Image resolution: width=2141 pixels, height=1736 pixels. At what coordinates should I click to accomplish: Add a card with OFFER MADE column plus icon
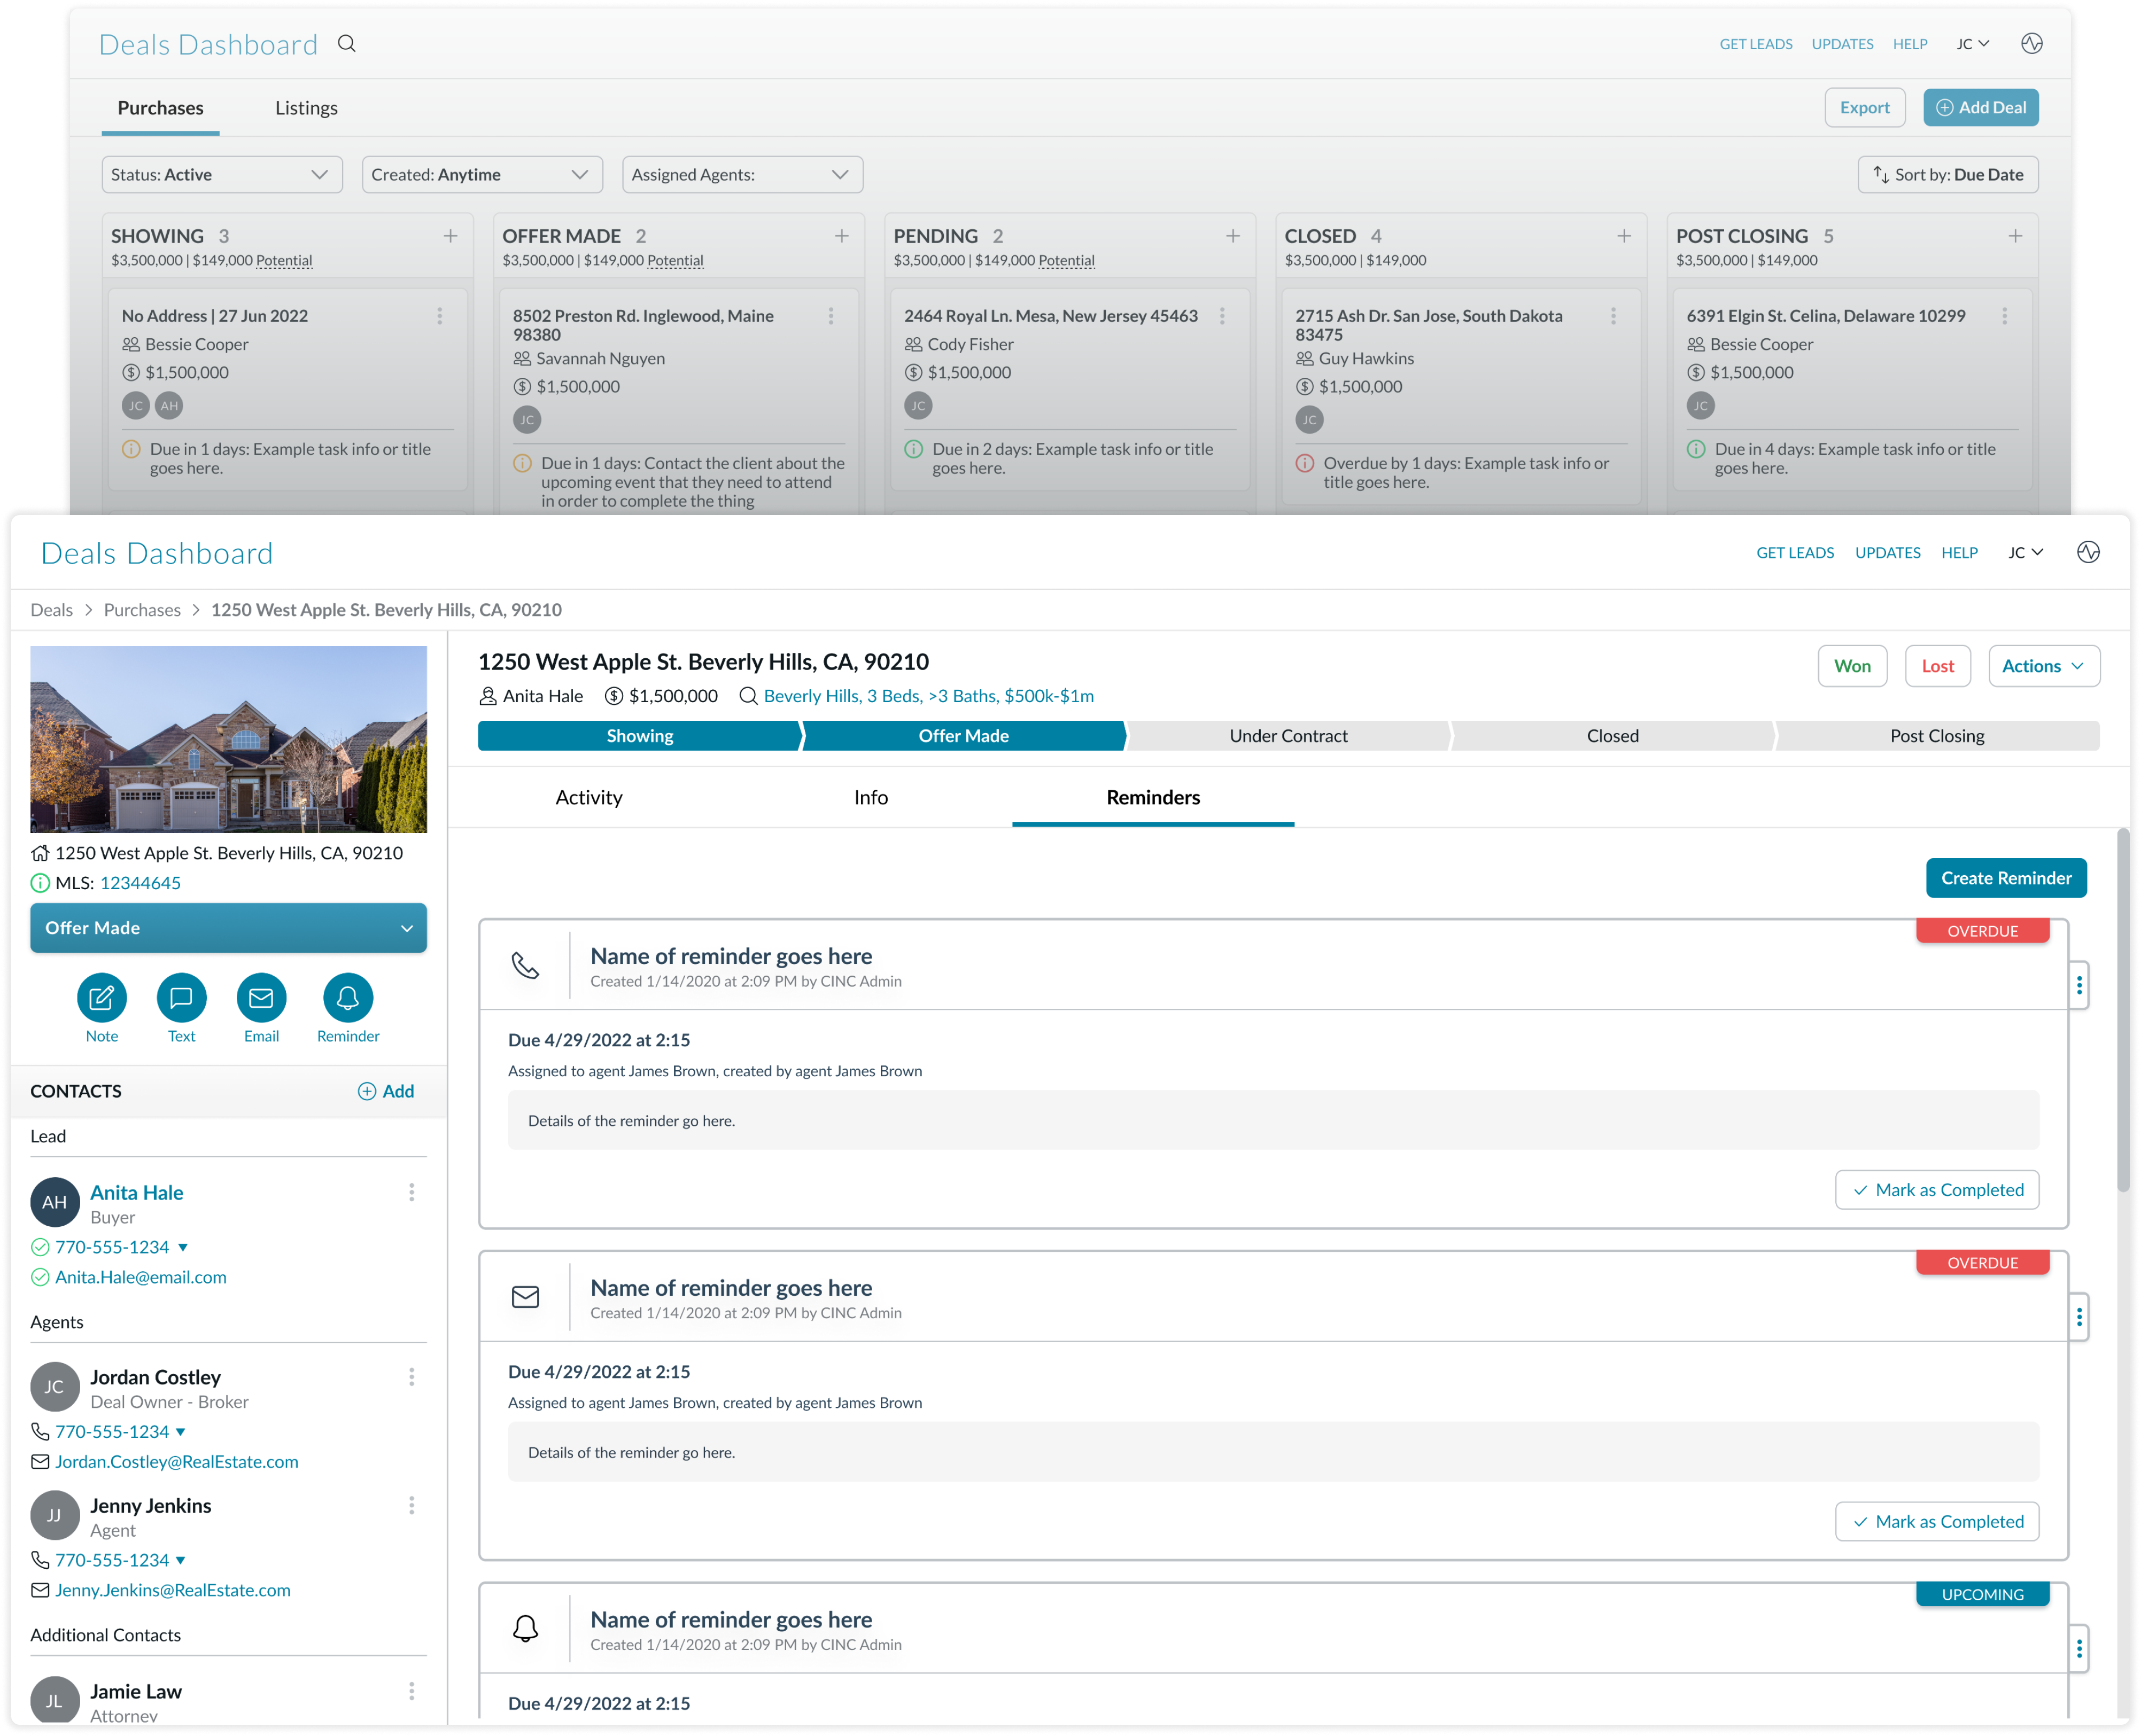click(842, 236)
